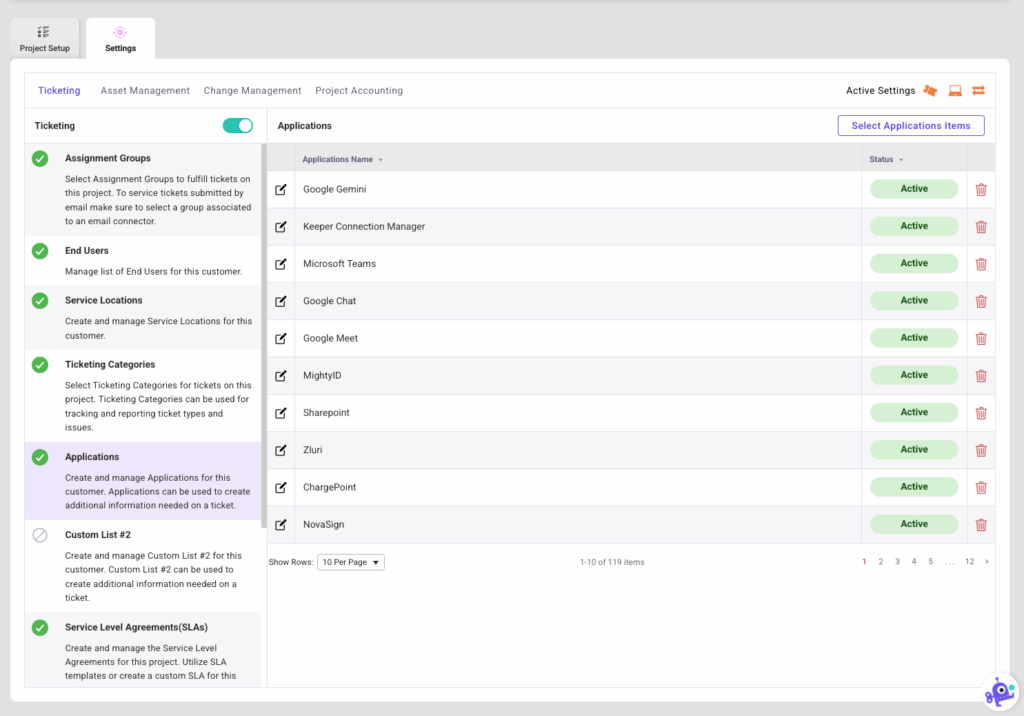Click the orange ticket icon near Active Settings
The height and width of the screenshot is (716, 1024).
click(930, 90)
